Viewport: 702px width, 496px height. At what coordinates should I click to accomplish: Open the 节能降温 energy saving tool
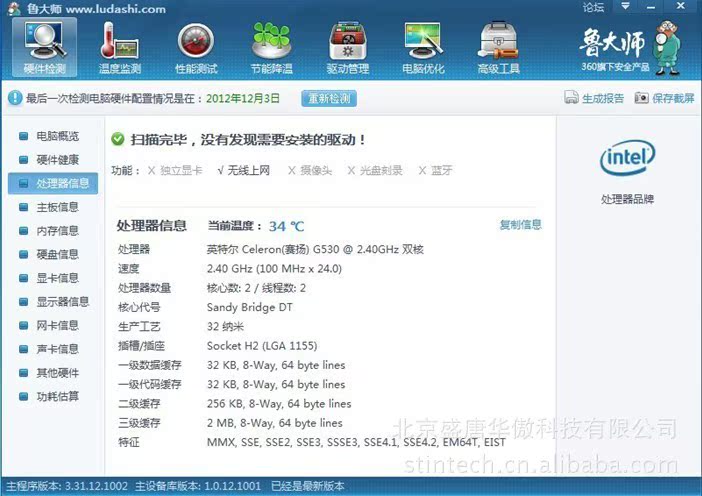tap(272, 47)
